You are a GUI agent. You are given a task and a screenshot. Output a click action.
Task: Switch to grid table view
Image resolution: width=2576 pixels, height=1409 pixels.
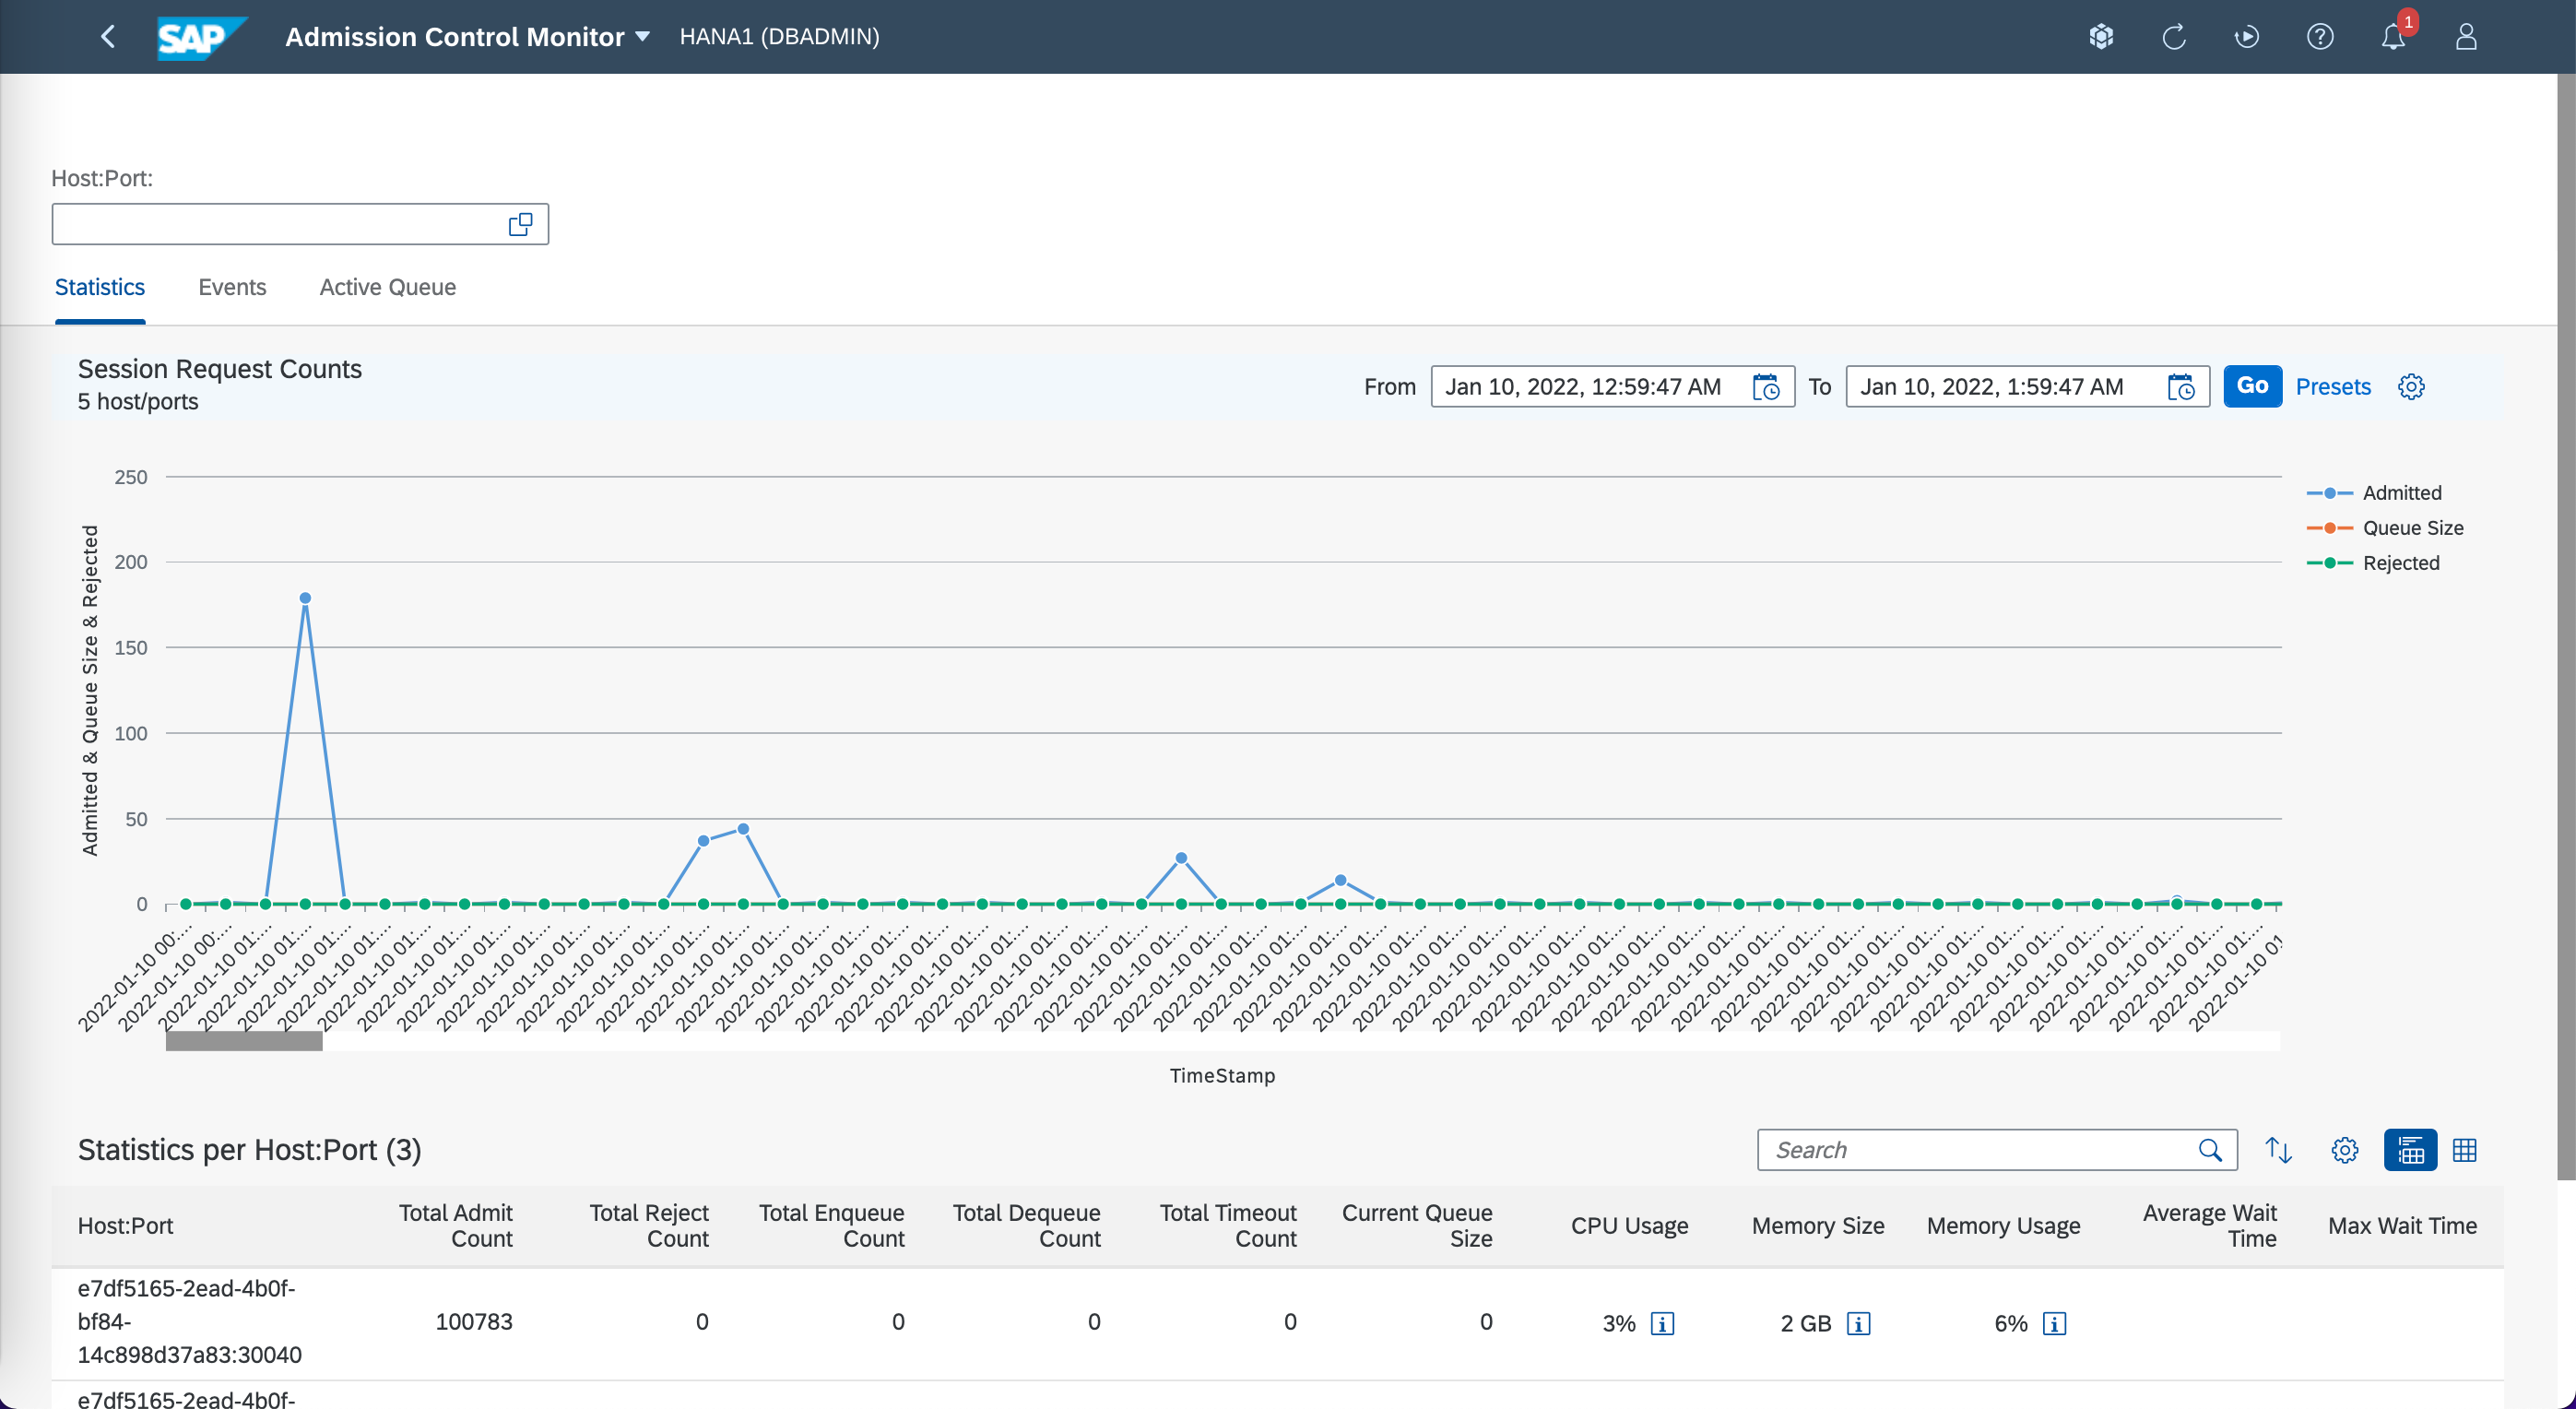2465,1150
